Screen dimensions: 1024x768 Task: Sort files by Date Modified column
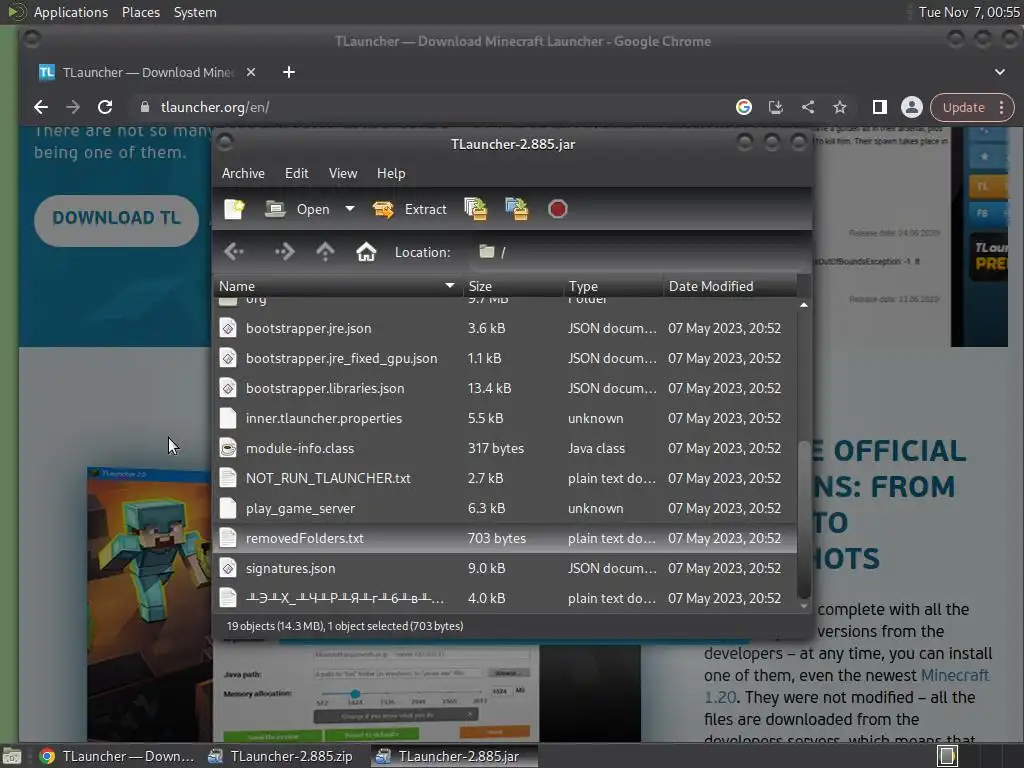click(x=729, y=286)
